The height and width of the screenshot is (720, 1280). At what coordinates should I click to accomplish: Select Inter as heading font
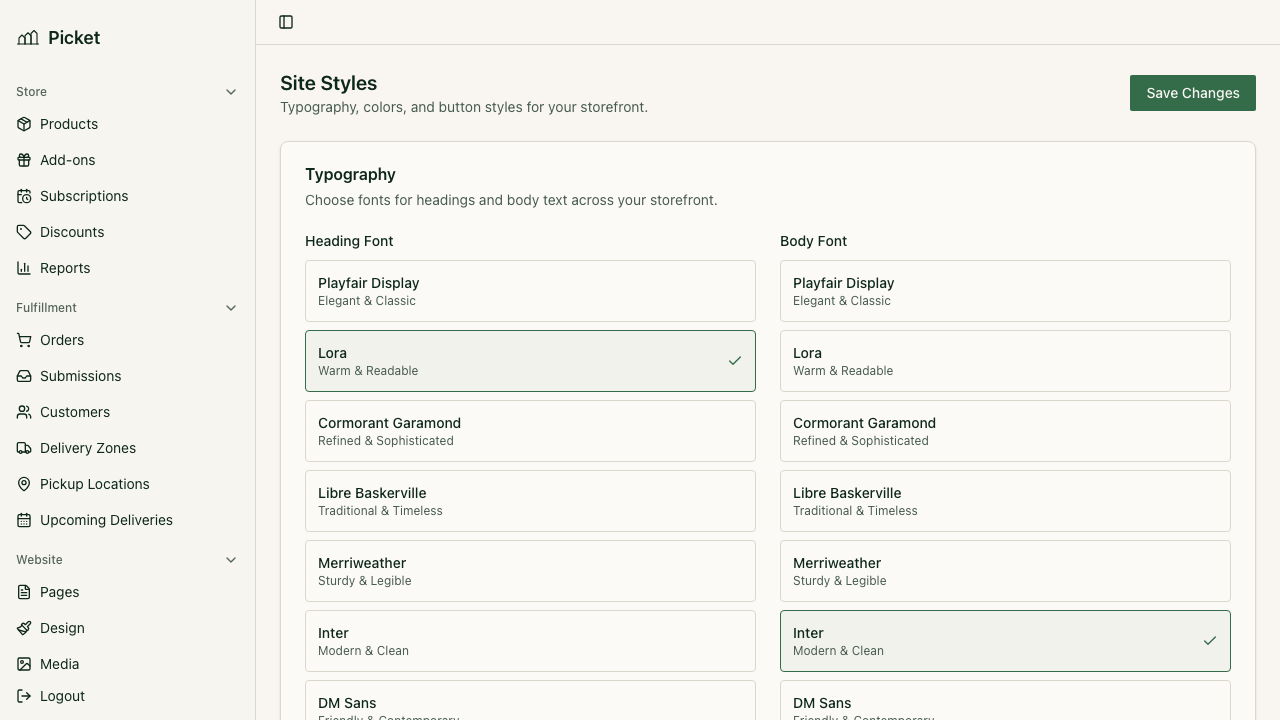tap(530, 641)
